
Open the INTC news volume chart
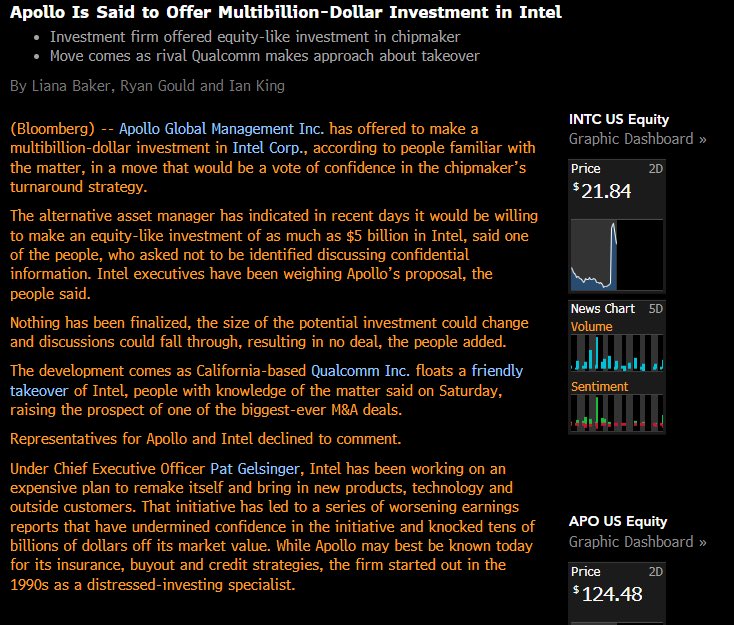[x=617, y=353]
